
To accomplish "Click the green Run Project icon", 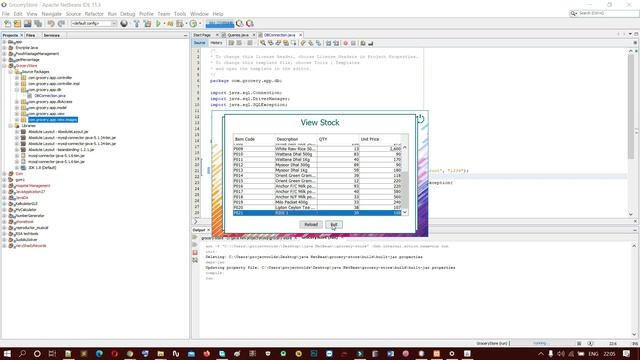I will (158, 24).
